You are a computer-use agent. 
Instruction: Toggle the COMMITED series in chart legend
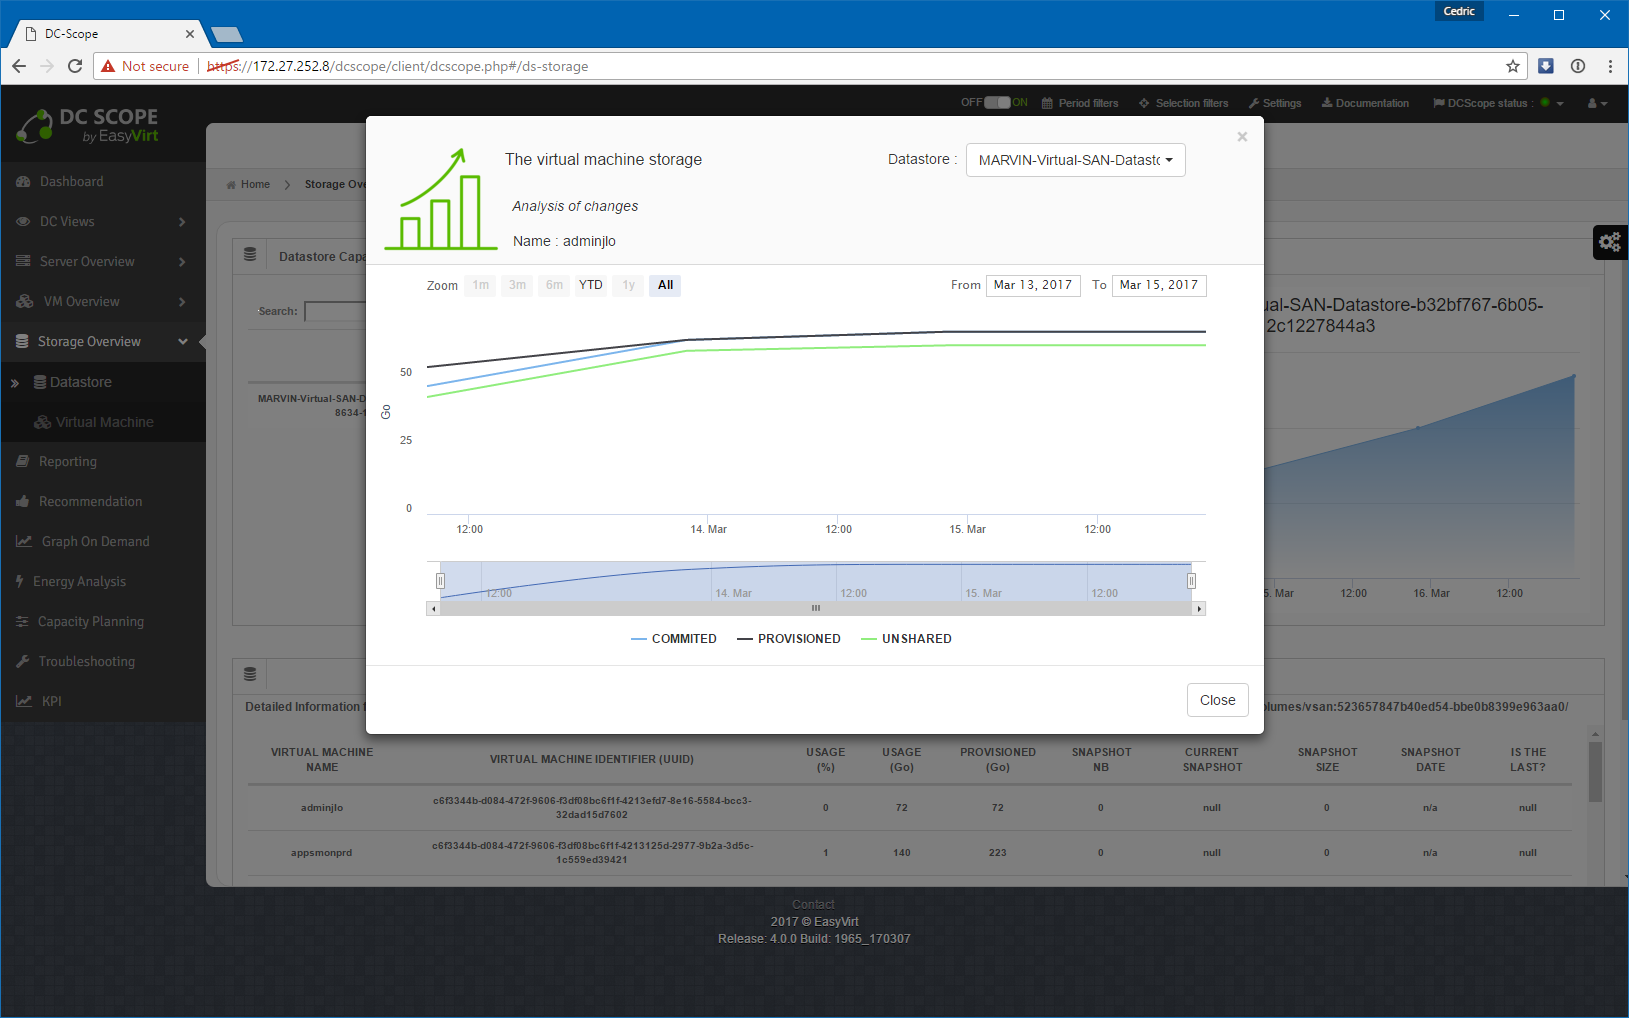point(674,639)
